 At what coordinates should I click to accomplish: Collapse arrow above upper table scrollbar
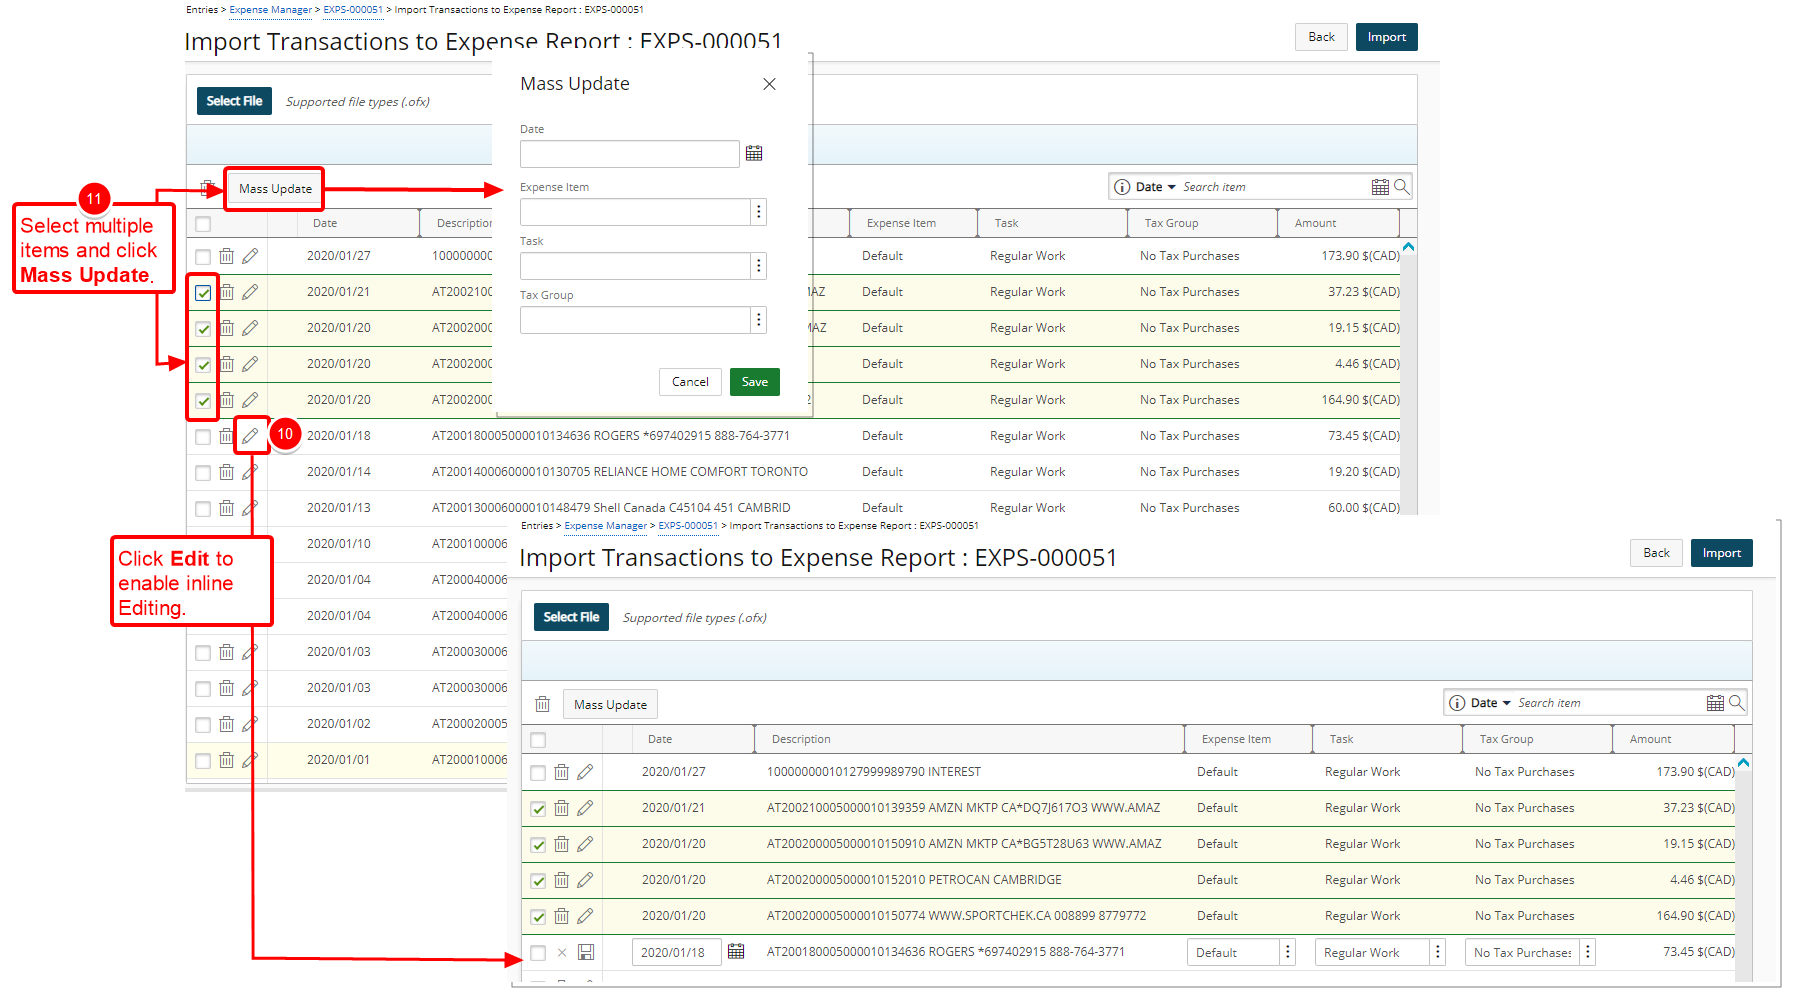click(1408, 246)
